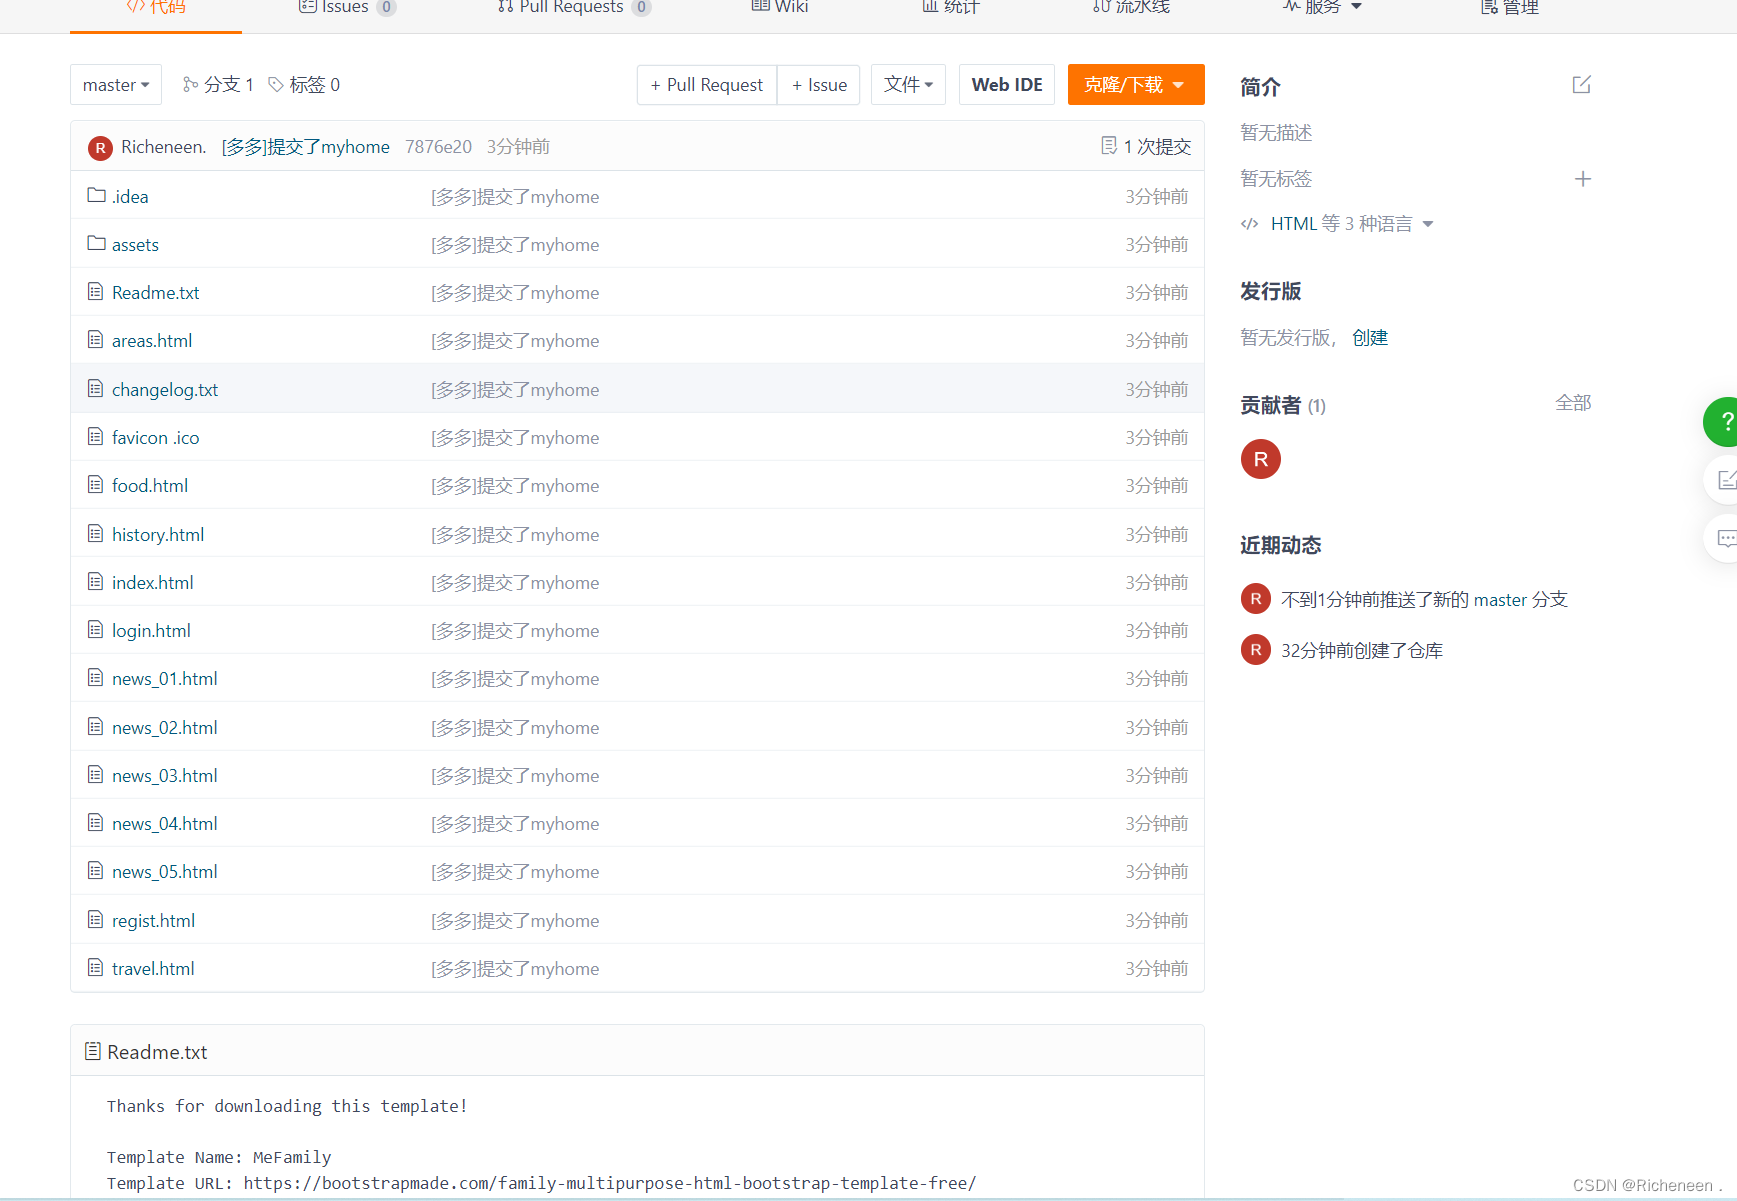Expand the 文件 dropdown menu

pos(908,85)
